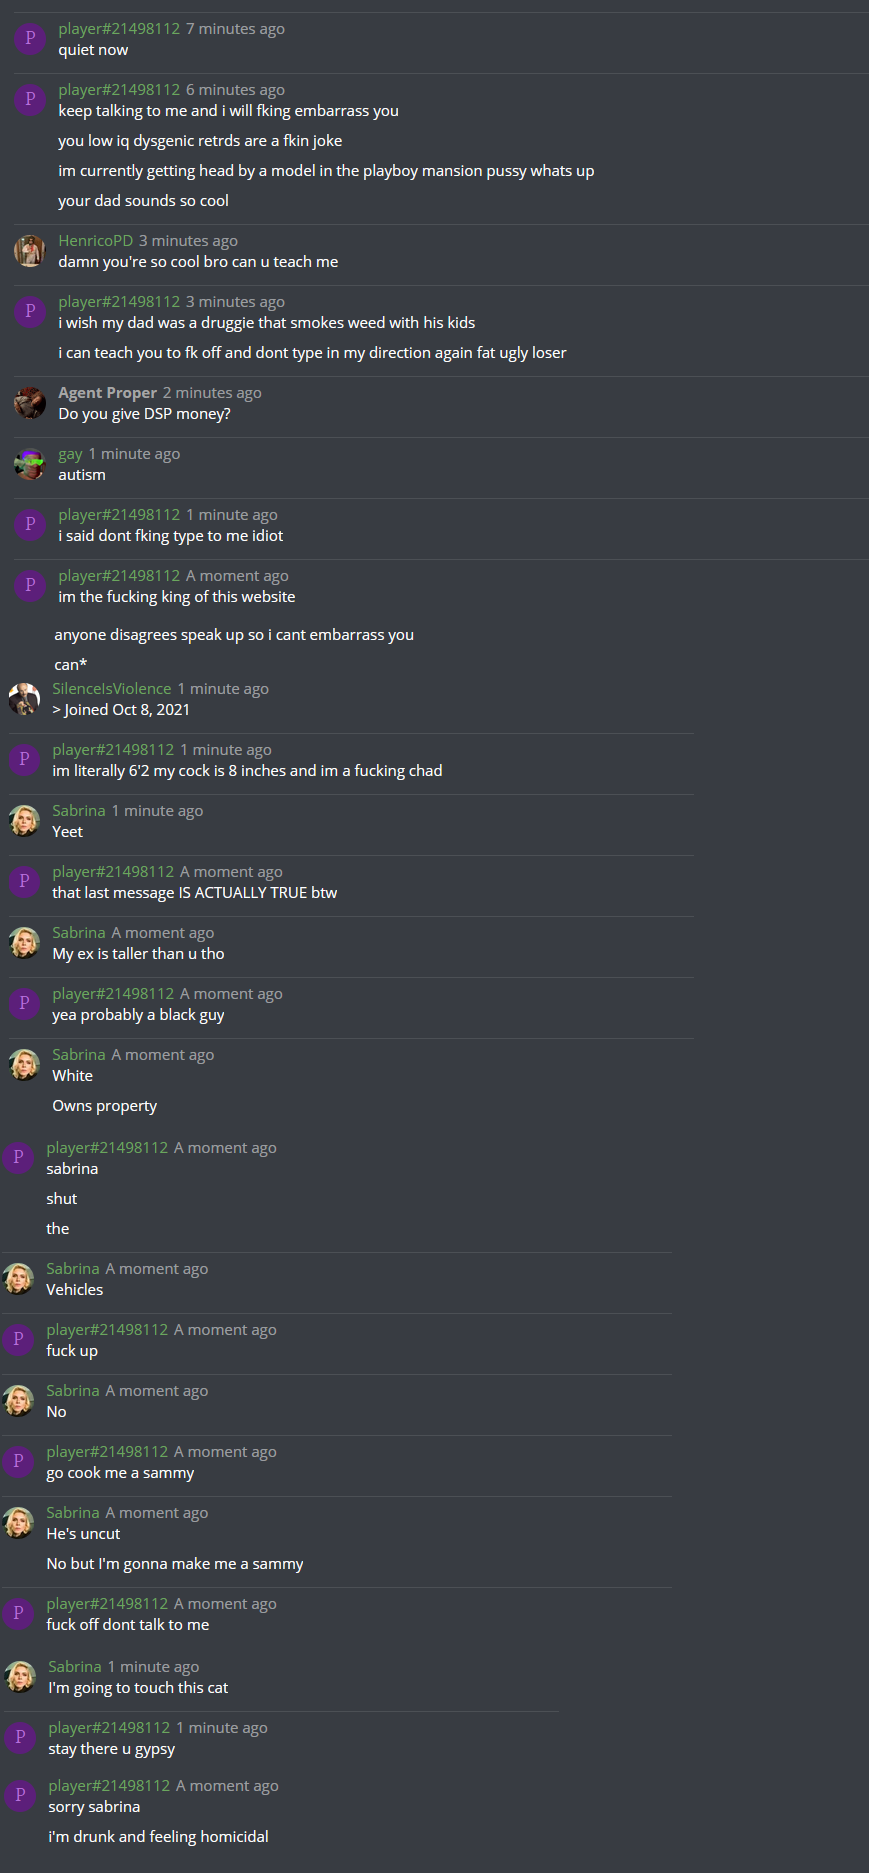Click Sabrina's name above My ex is taller
This screenshot has width=869, height=1873.
(79, 933)
